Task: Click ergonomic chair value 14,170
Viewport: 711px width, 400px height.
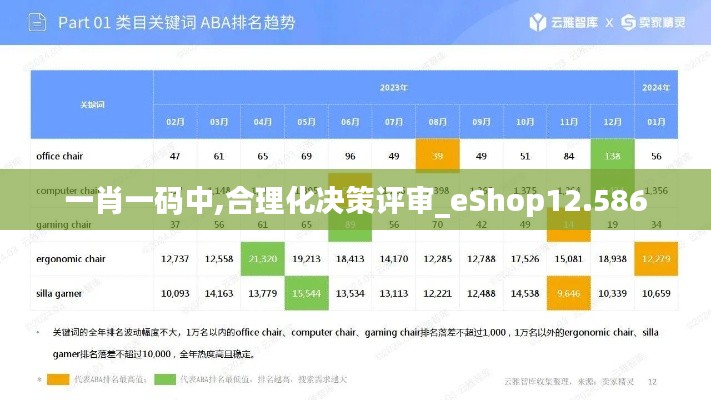Action: (394, 259)
